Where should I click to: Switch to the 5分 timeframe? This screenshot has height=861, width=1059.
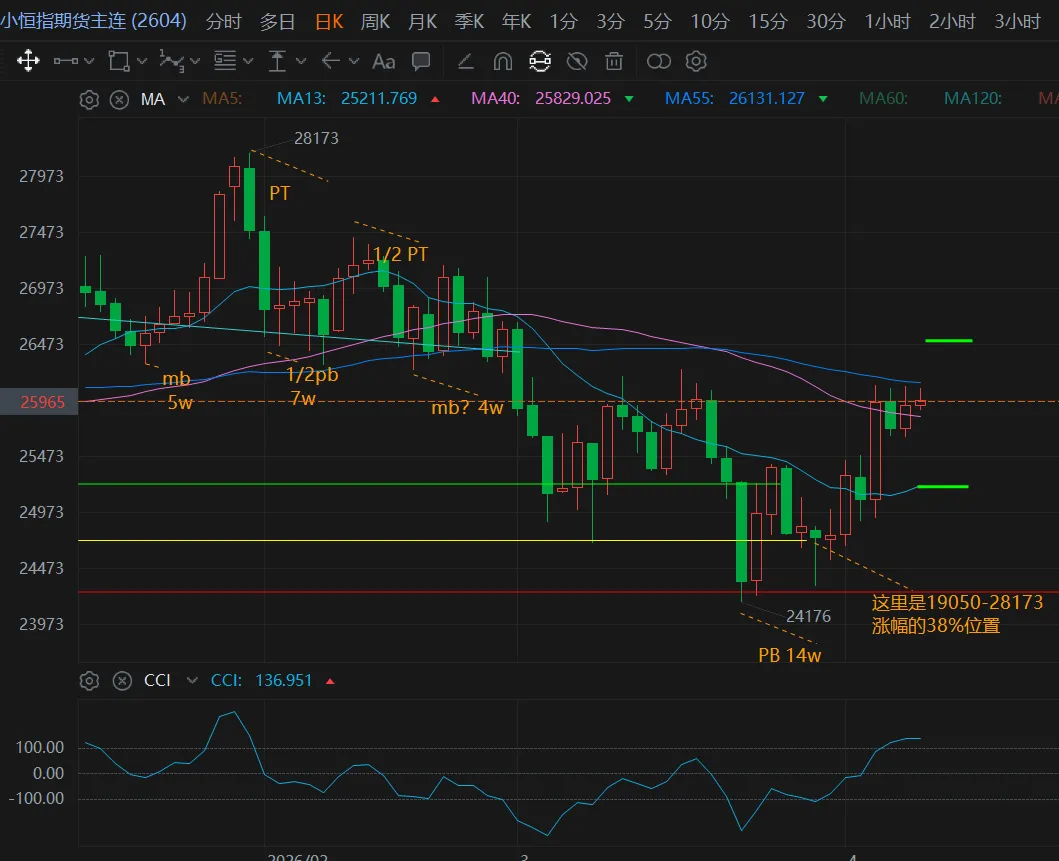pos(657,22)
